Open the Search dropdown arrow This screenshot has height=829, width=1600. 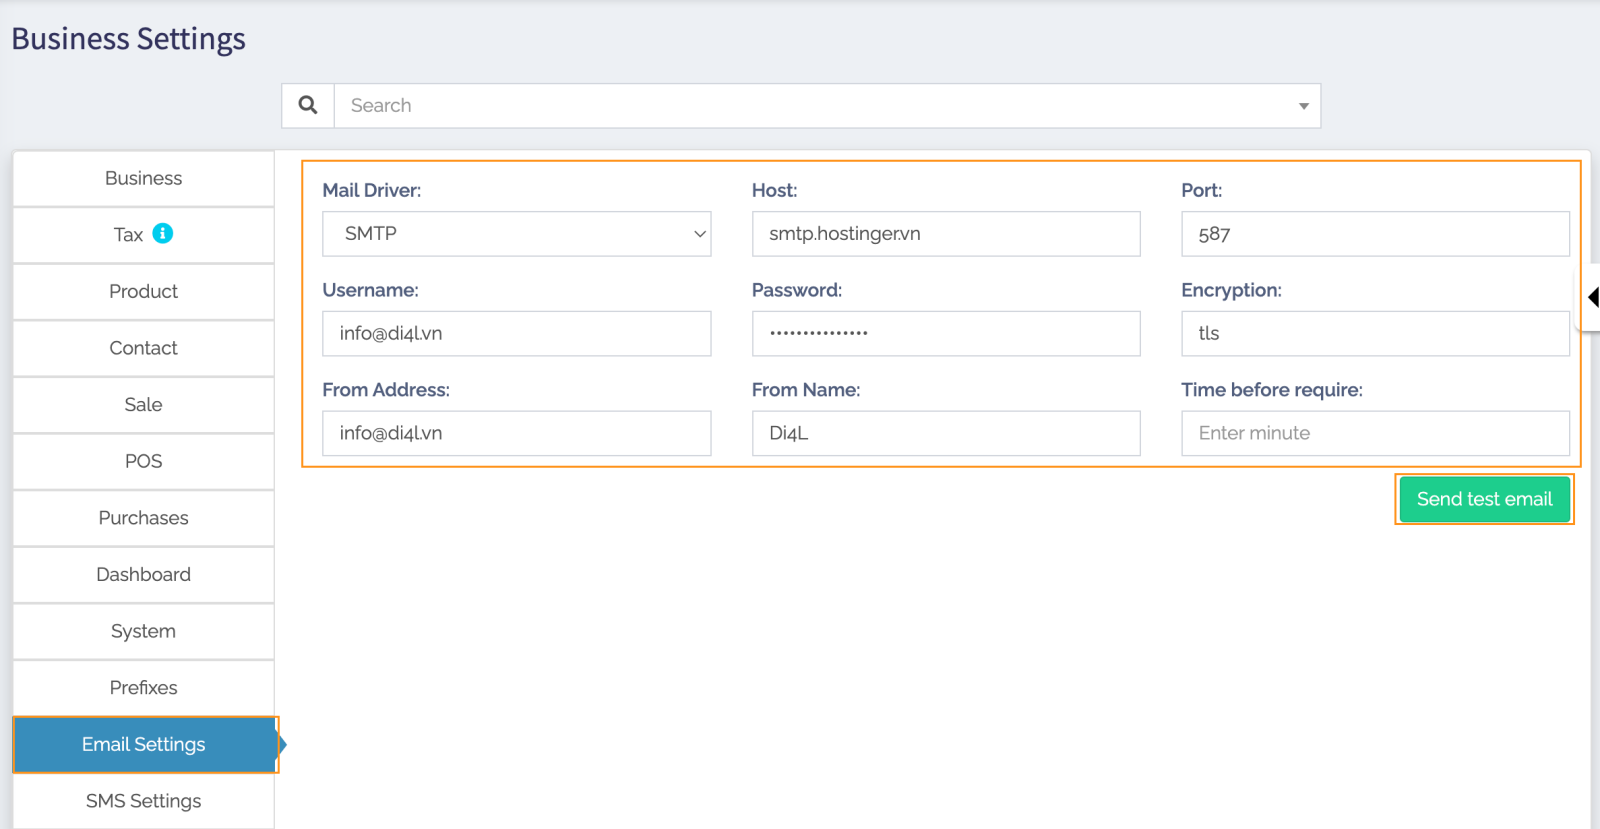[1303, 106]
